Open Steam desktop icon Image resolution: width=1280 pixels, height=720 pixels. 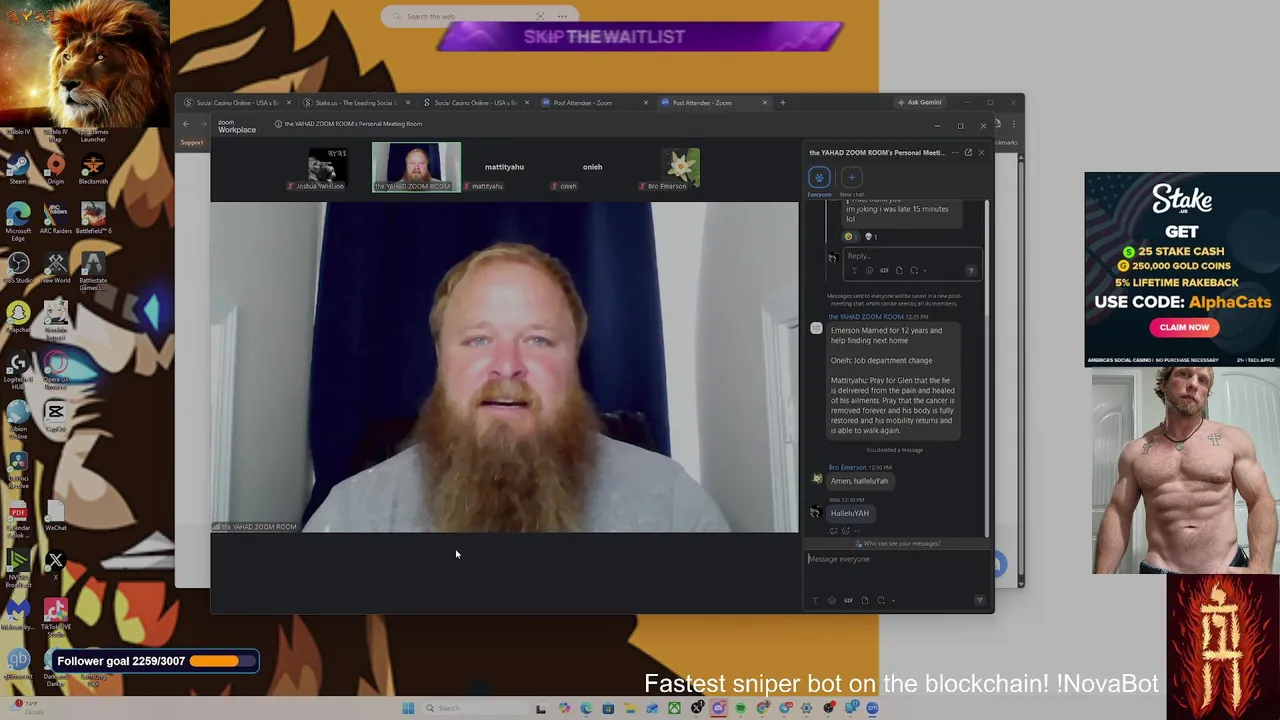[x=18, y=169]
